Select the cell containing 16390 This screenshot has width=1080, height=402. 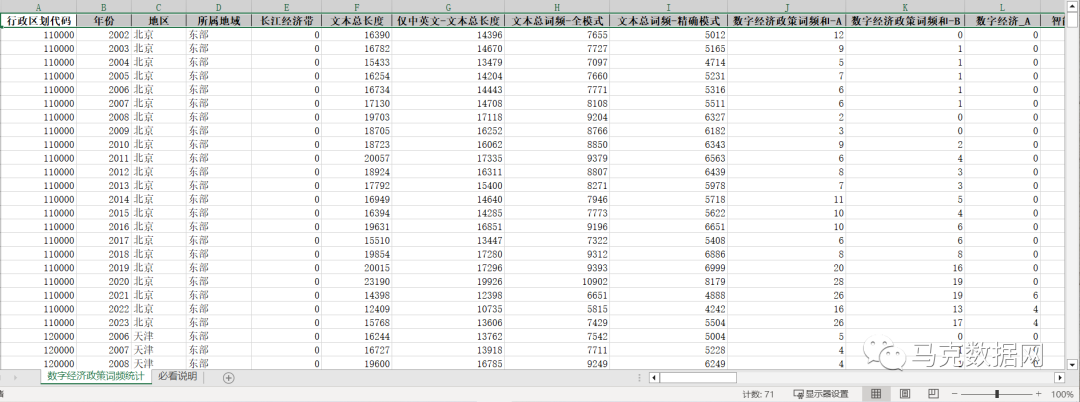(x=356, y=34)
